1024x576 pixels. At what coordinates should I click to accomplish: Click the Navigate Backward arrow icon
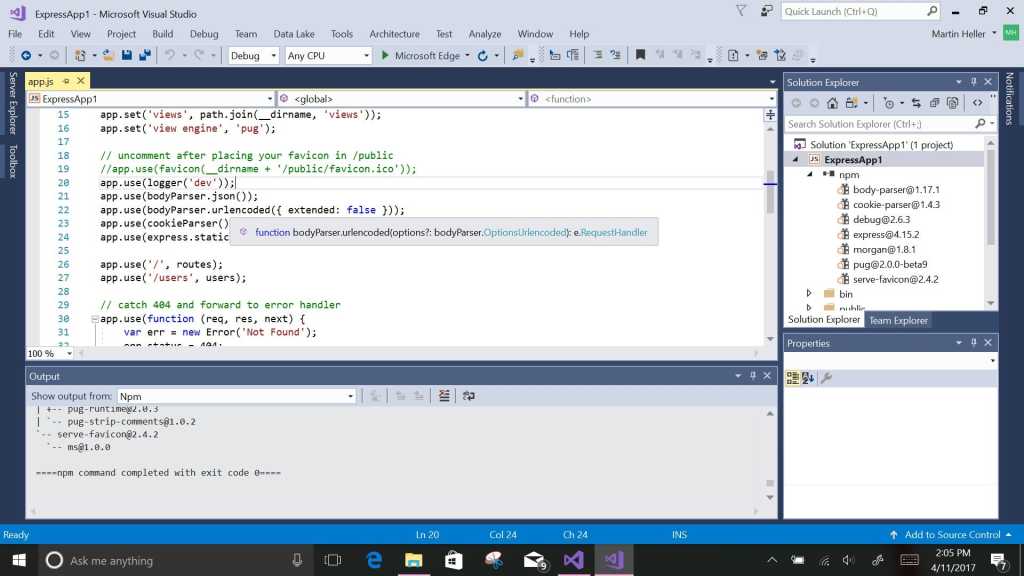click(25, 55)
